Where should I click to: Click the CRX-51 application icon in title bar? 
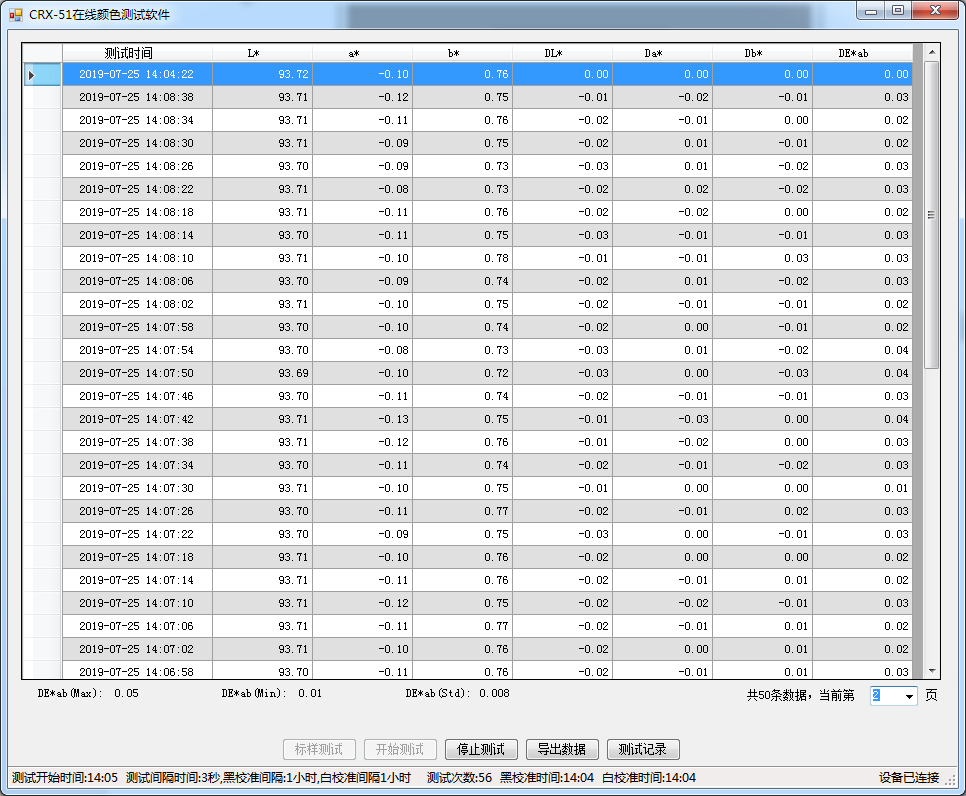[15, 15]
